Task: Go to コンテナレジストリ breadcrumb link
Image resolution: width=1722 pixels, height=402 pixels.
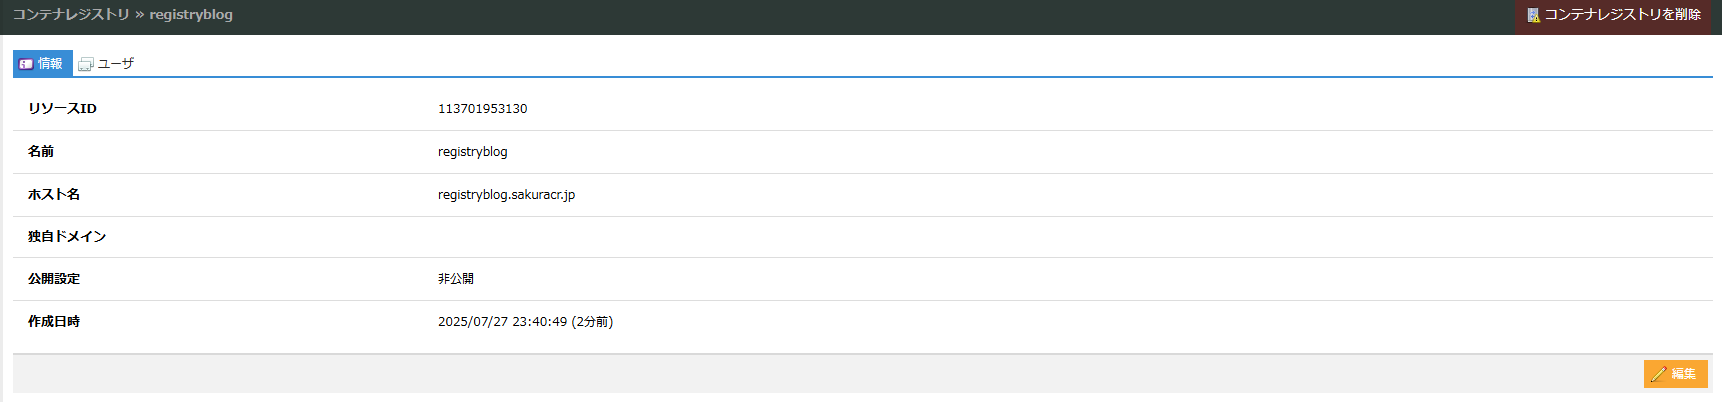Action: [x=71, y=15]
